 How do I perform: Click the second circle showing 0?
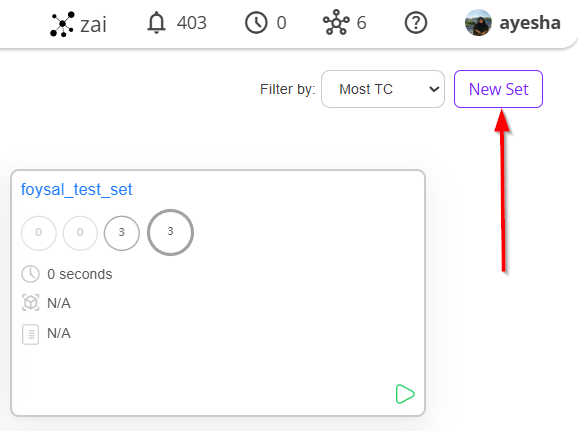[80, 233]
